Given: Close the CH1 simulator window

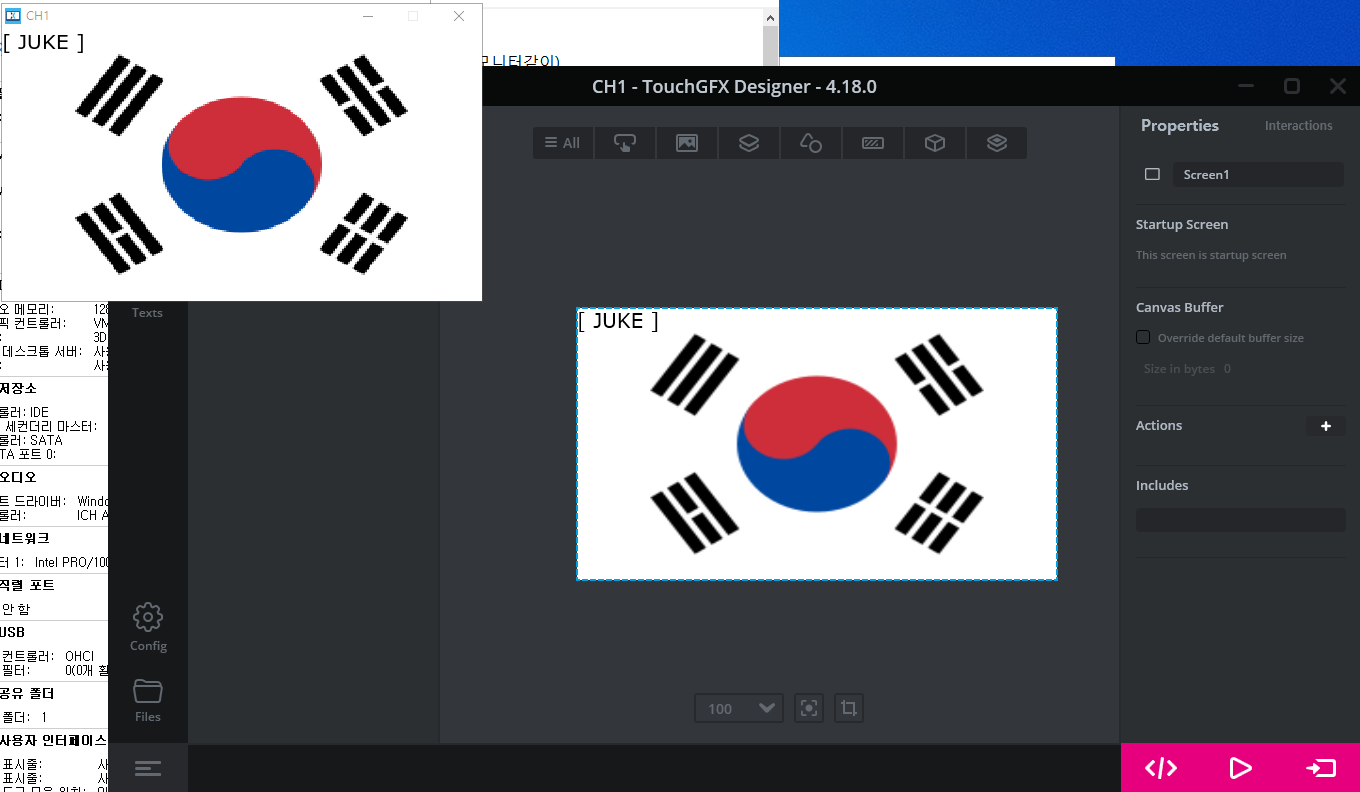Looking at the screenshot, I should [x=459, y=16].
